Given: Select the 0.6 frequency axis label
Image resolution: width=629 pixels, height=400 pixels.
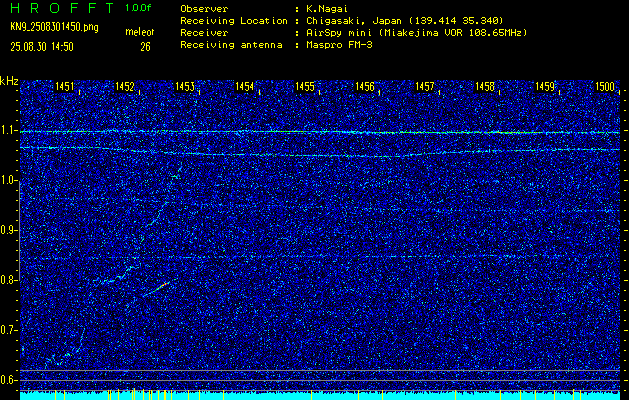Looking at the screenshot, I should [x=8, y=380].
